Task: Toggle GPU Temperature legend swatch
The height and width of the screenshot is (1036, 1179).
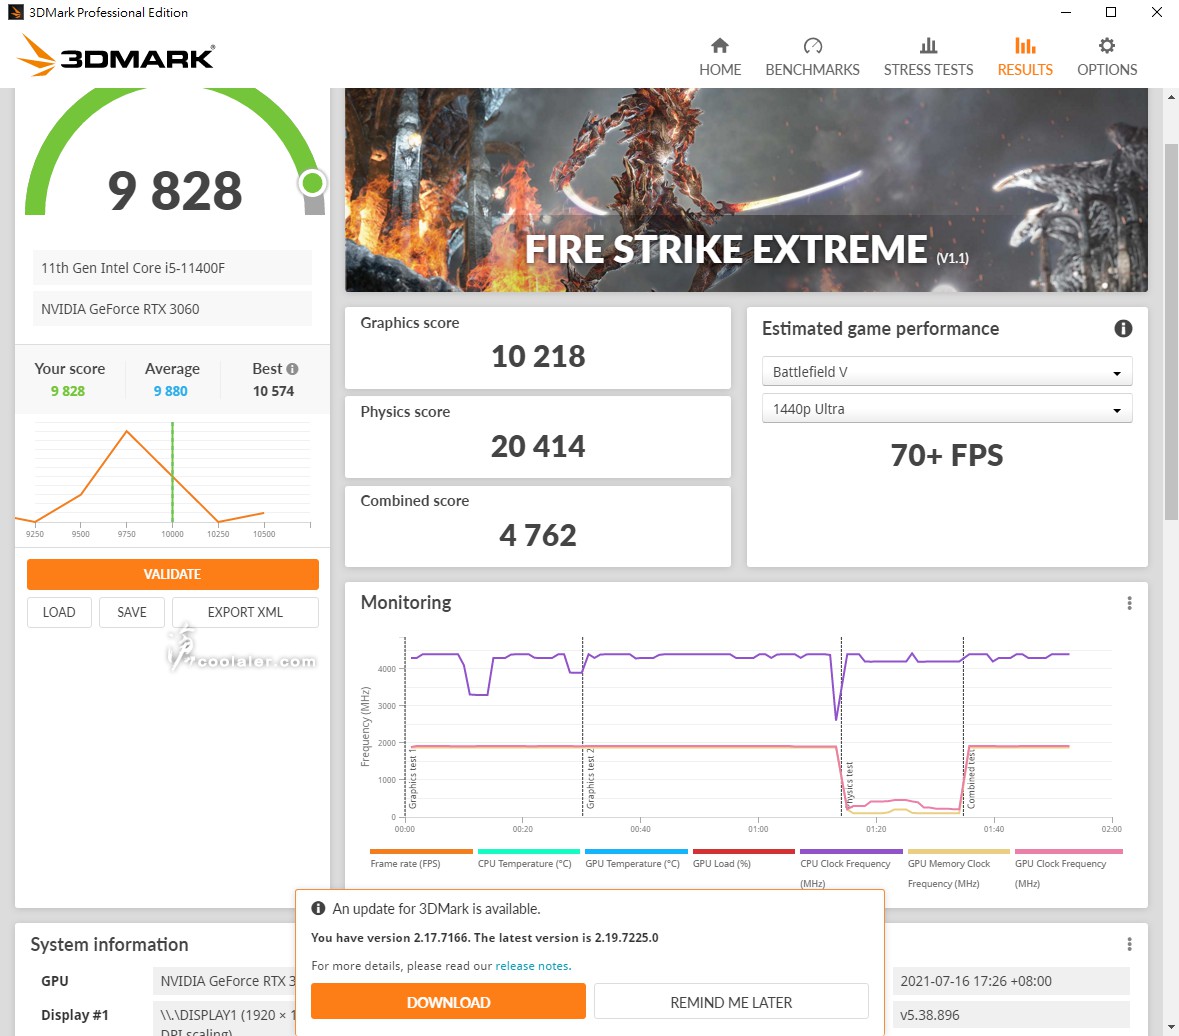Action: 636,852
